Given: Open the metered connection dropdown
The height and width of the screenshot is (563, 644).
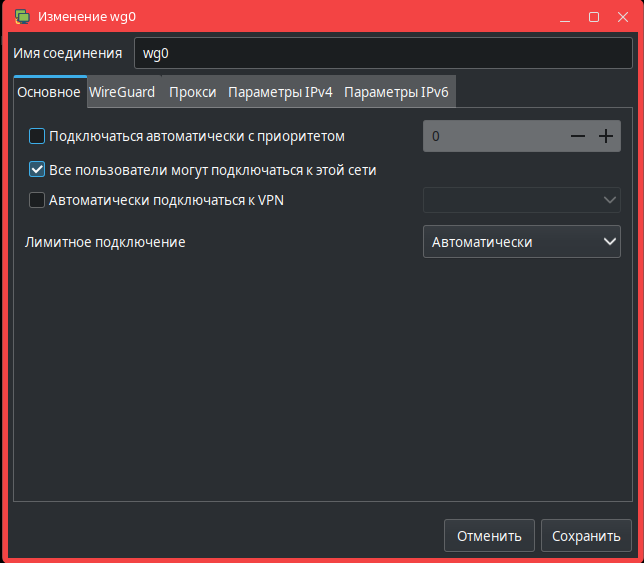Looking at the screenshot, I should click(521, 242).
